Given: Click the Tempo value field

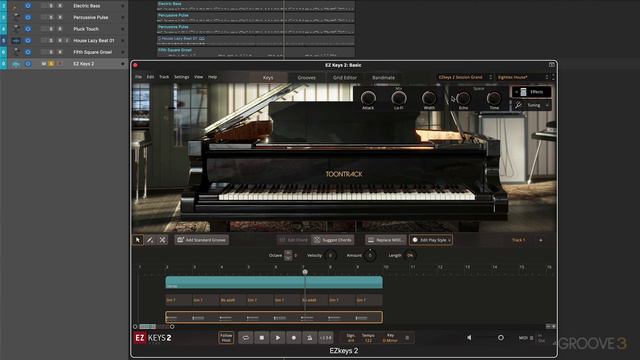Looking at the screenshot, I should click(368, 338).
